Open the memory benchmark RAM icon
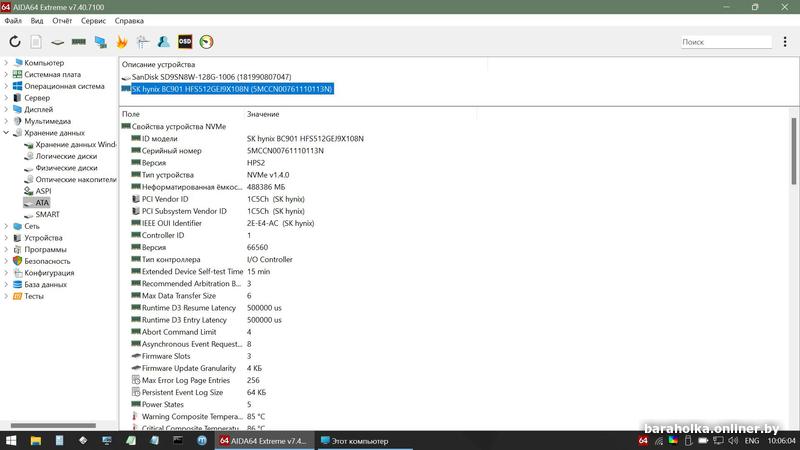The height and width of the screenshot is (450, 800). [x=78, y=42]
